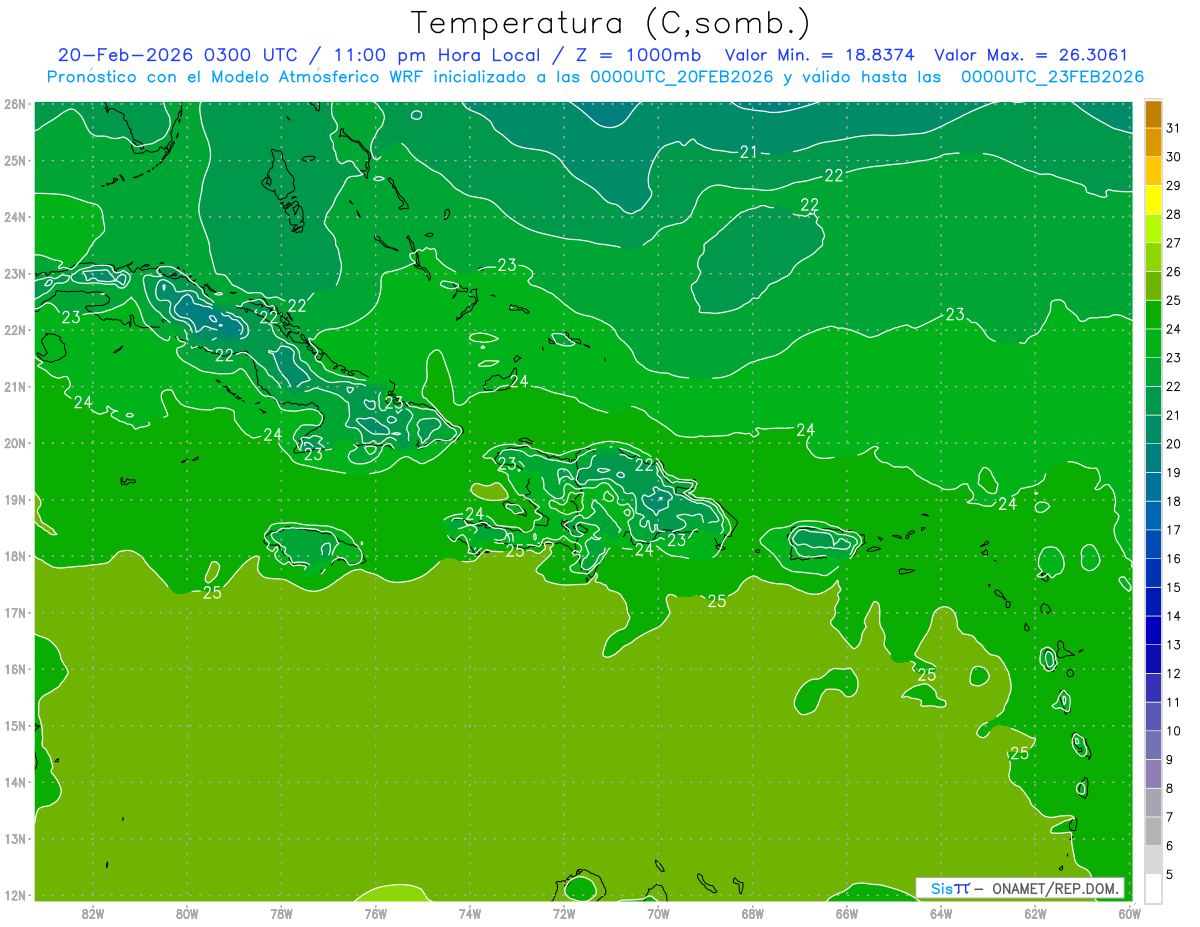Click the 22N latitude axis label
The image size is (1200, 927).
click(14, 330)
